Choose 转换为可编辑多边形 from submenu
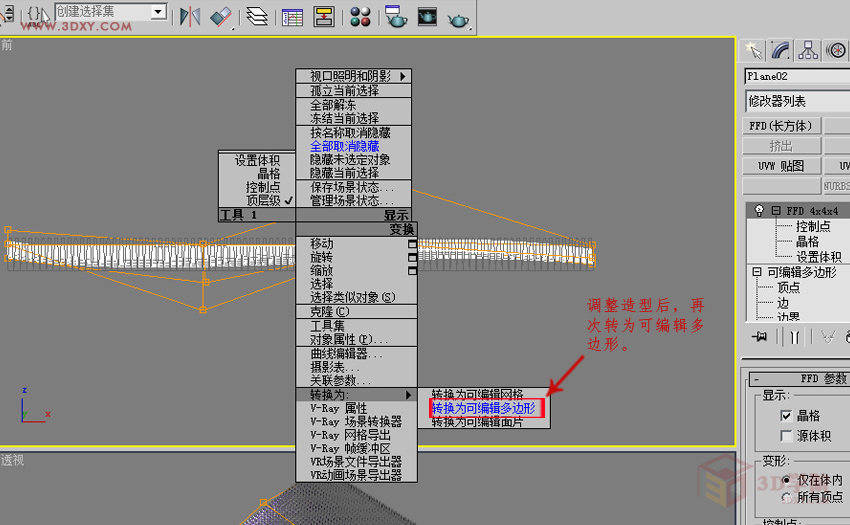Viewport: 850px width, 525px height. tap(484, 408)
